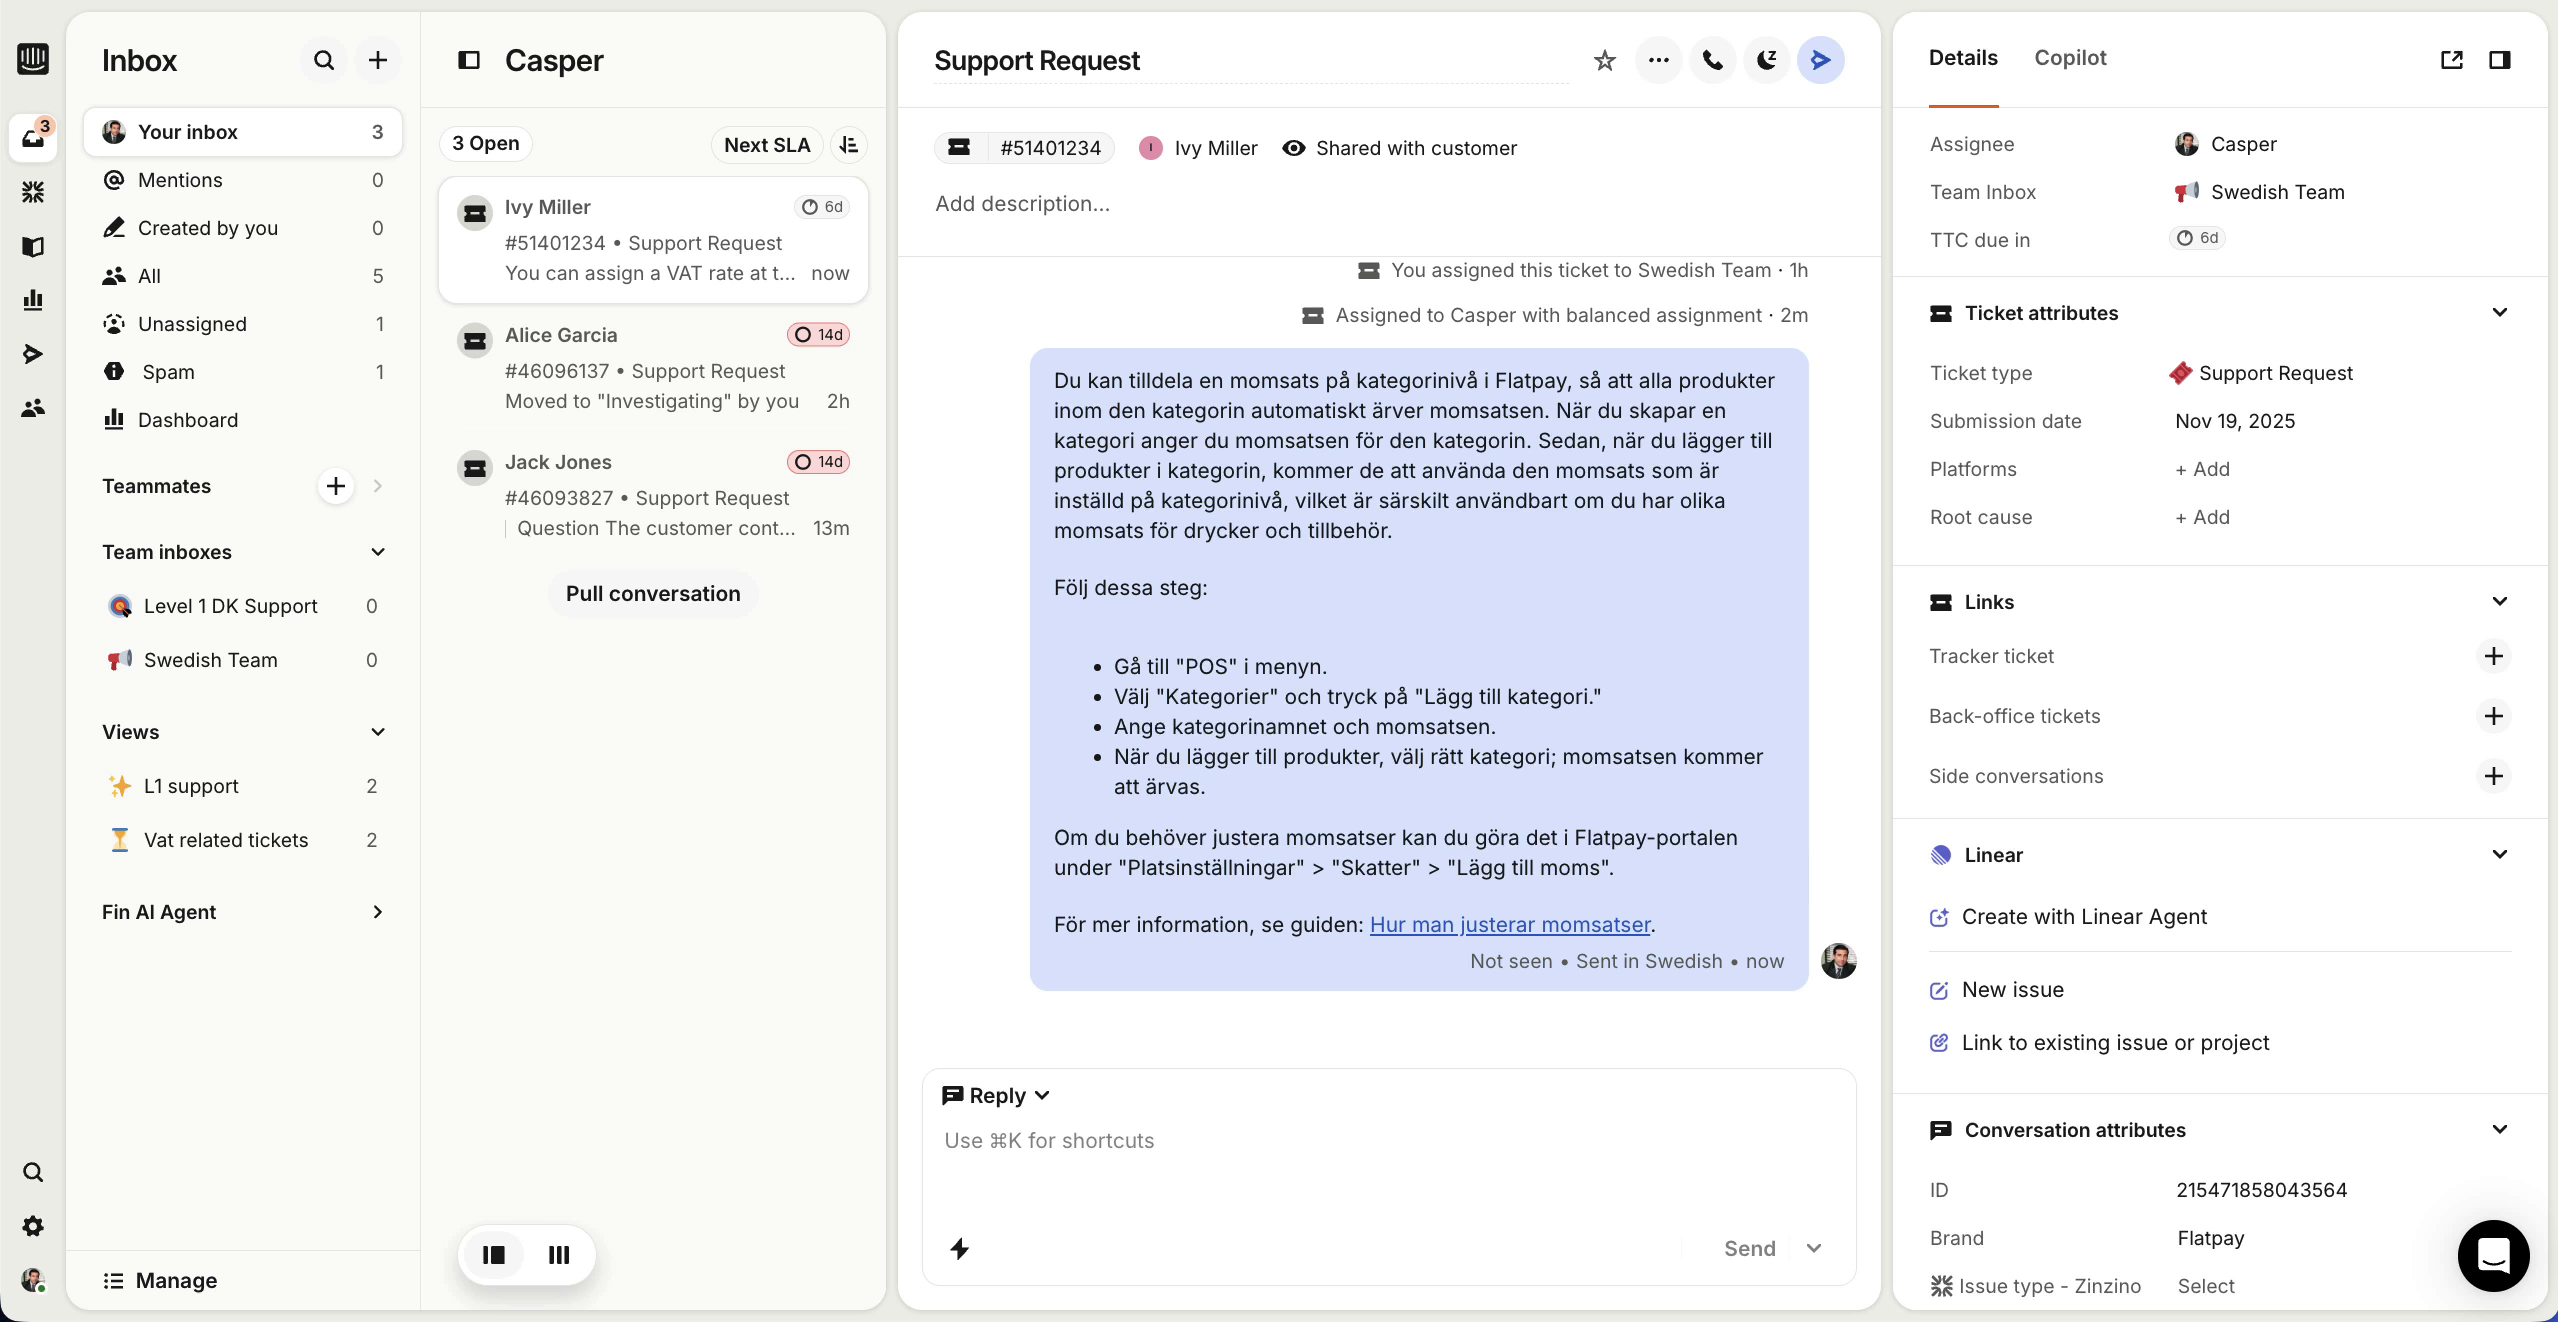Open Contacts from the left sidebar
2558x1322 pixels.
click(x=33, y=407)
